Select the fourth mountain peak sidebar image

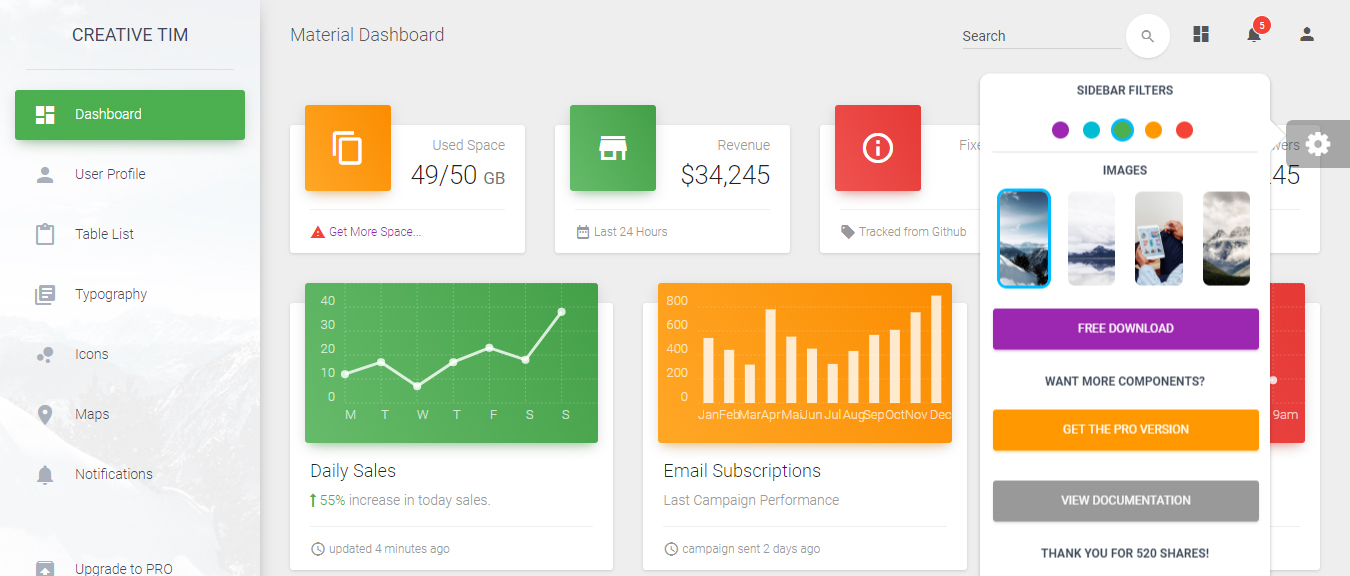point(1226,238)
